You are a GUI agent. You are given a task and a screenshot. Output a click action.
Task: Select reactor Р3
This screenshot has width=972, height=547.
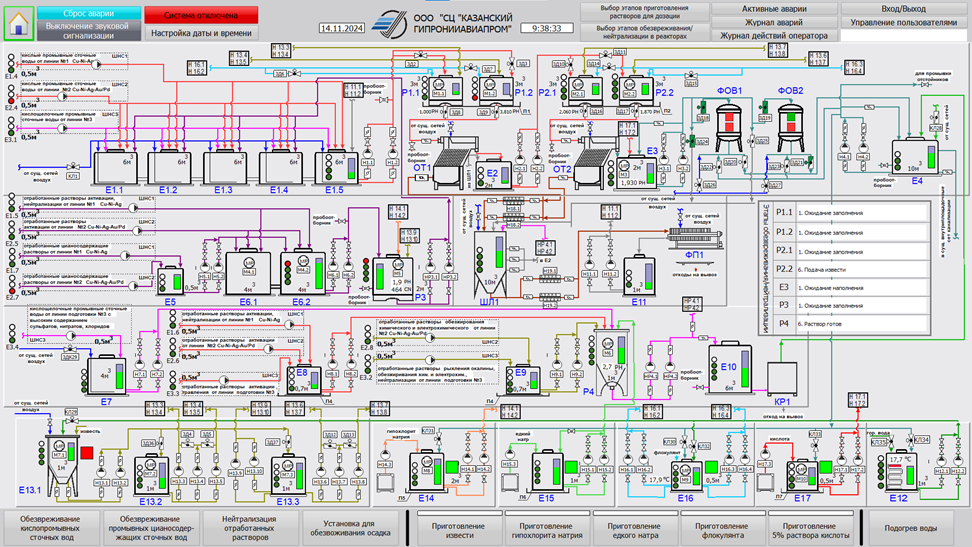(x=392, y=275)
